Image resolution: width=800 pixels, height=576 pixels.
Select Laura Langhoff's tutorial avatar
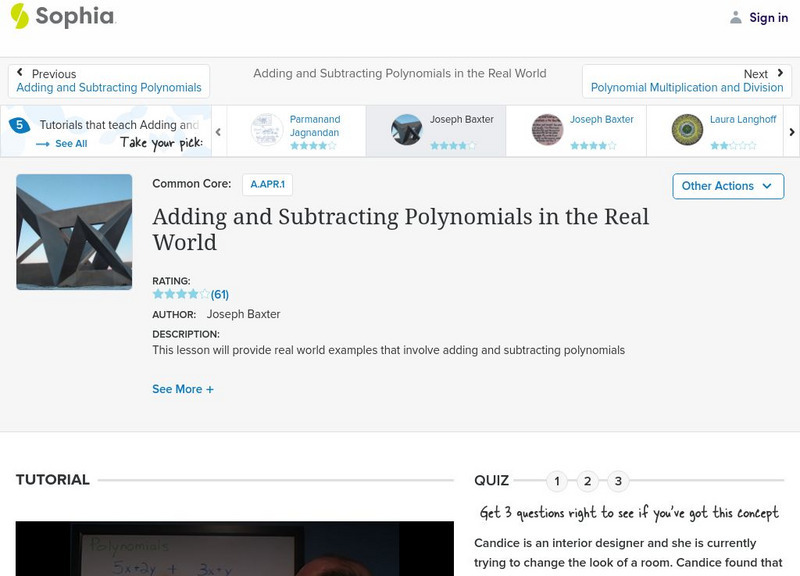(687, 130)
